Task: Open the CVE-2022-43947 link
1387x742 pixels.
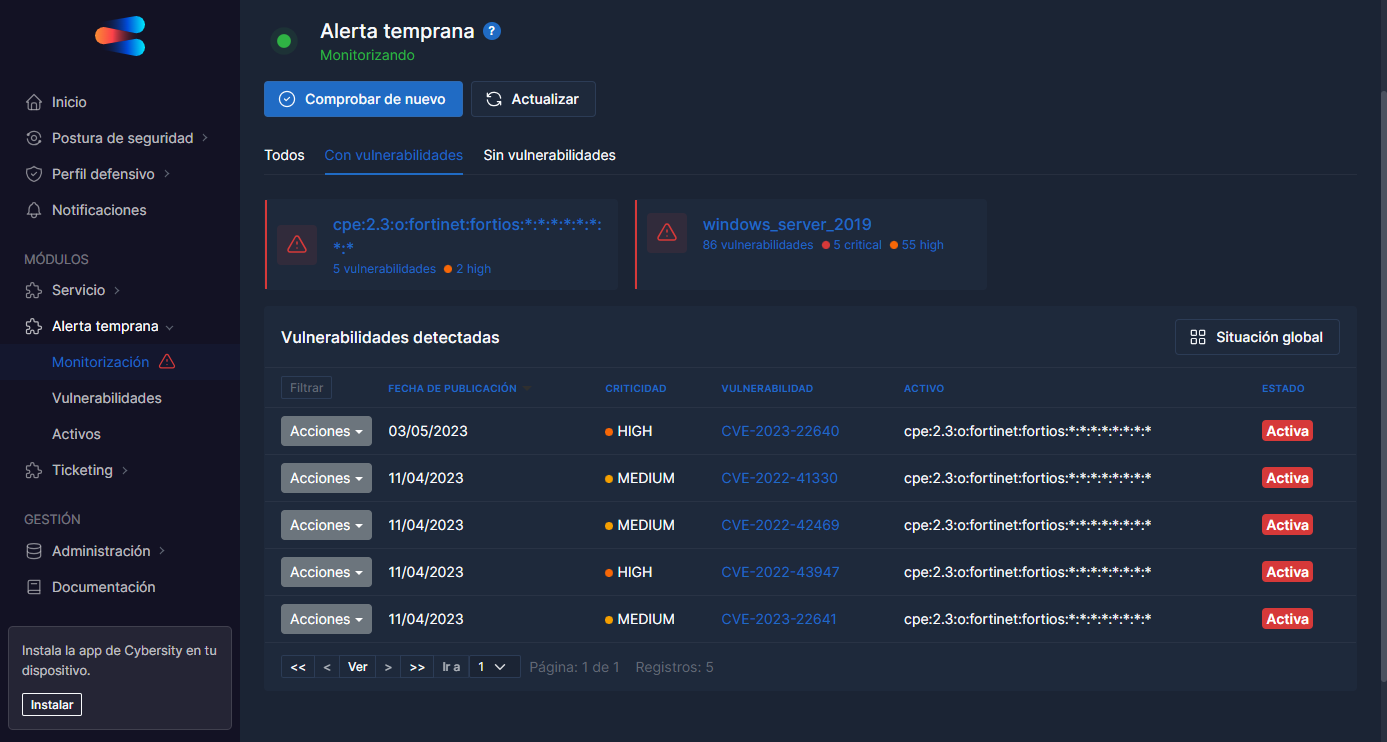Action: pyautogui.click(x=780, y=572)
